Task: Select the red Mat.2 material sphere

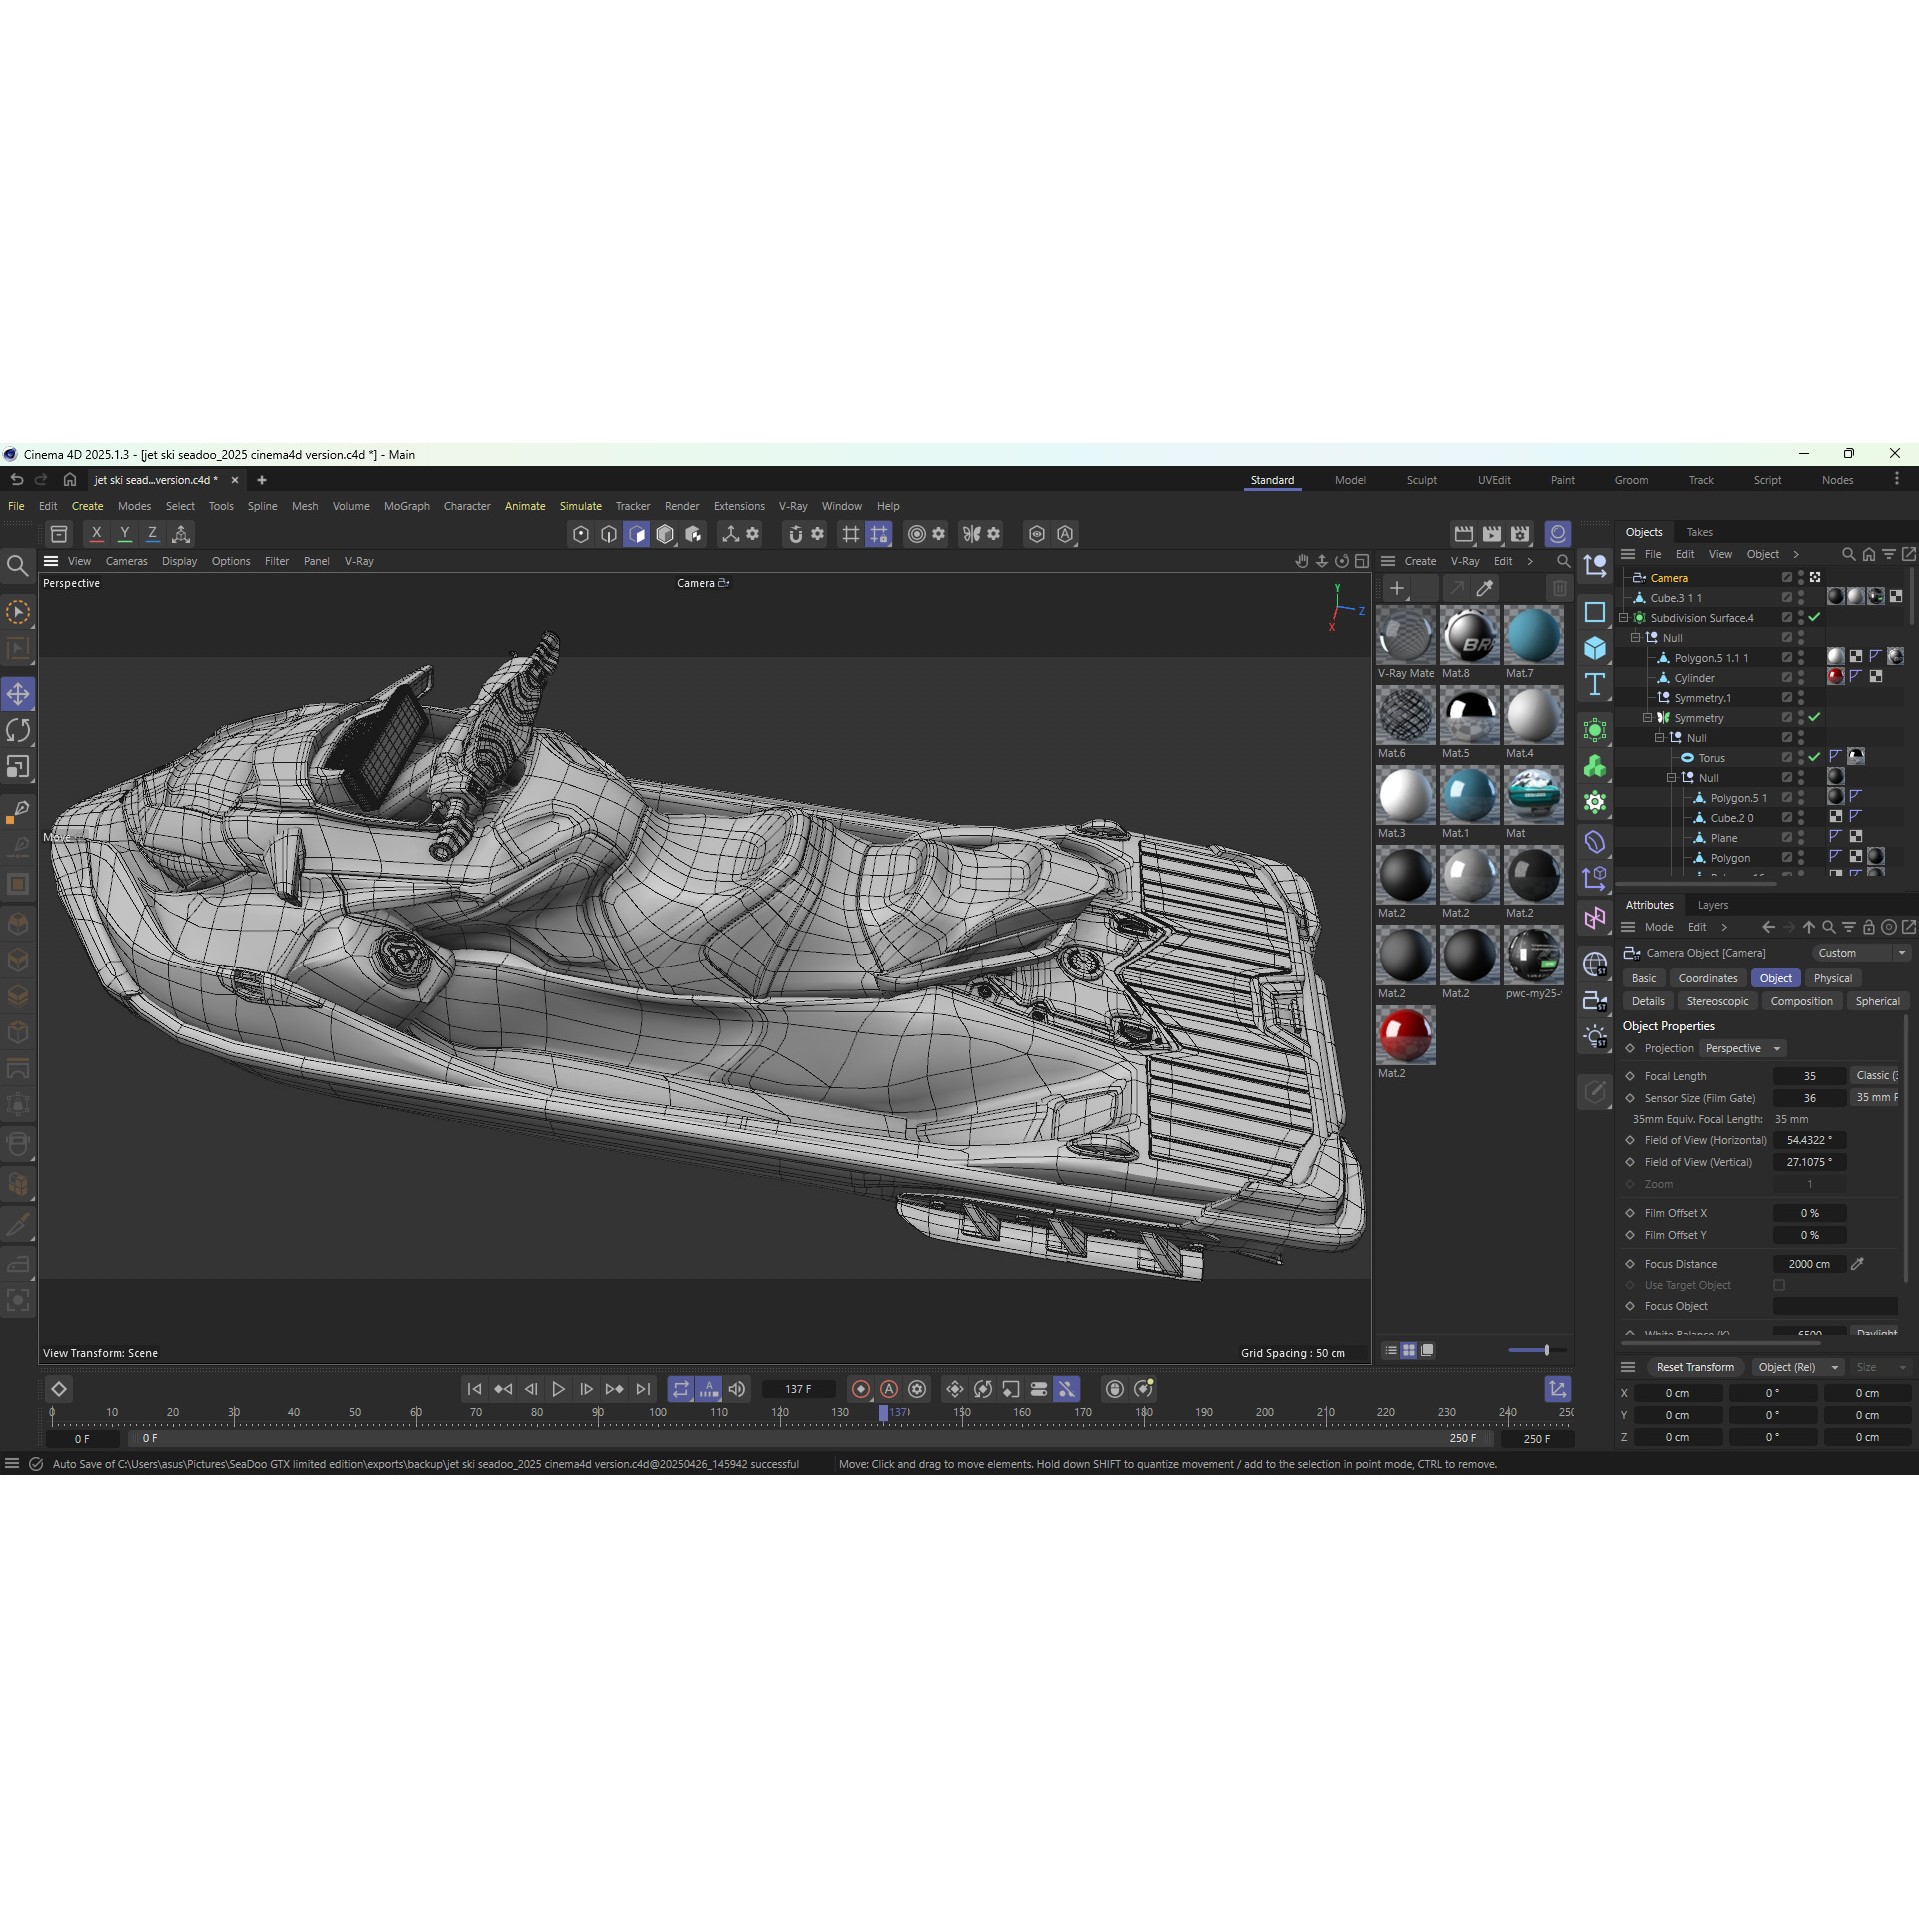Action: point(1406,1035)
